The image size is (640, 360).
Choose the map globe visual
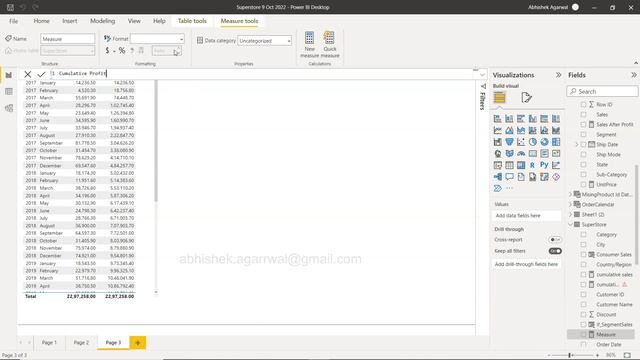click(x=498, y=153)
